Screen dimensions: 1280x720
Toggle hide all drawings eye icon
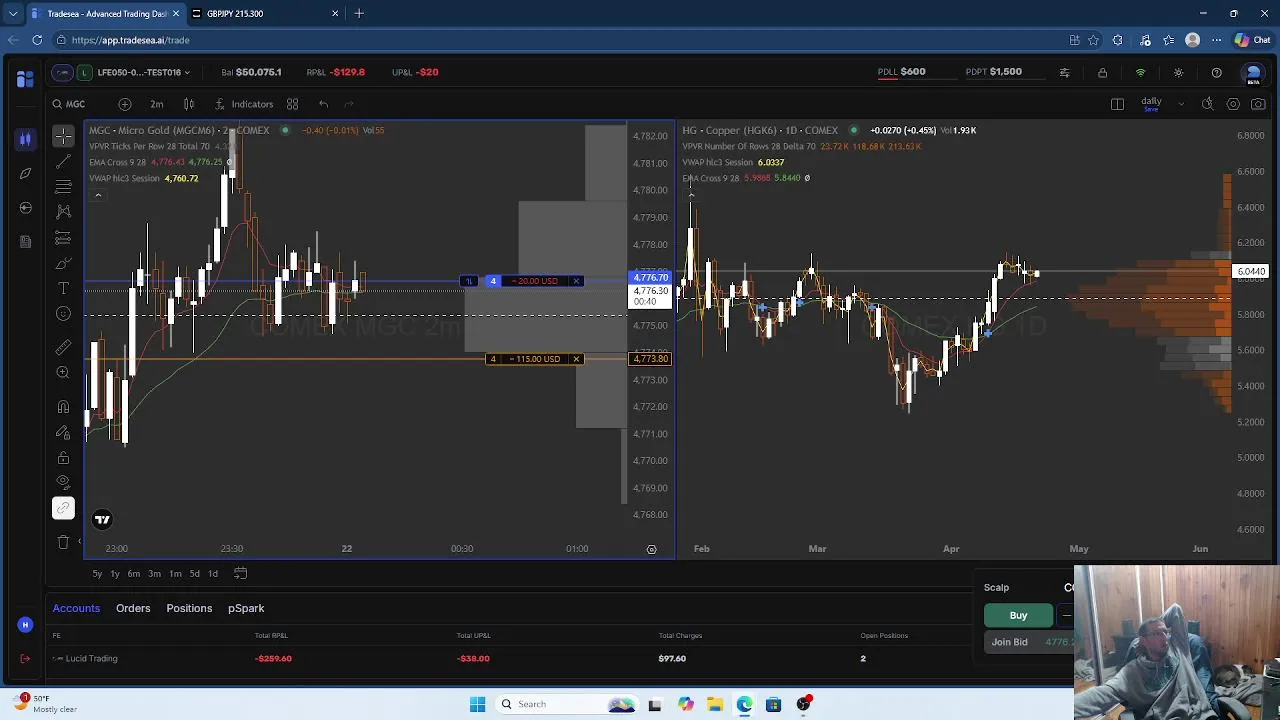(63, 483)
